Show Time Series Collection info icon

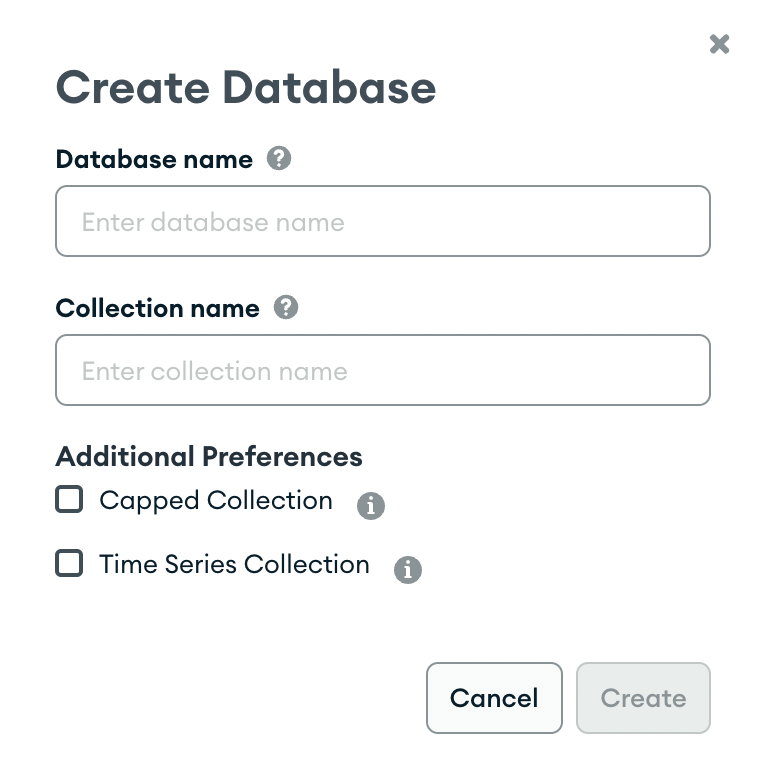[x=408, y=570]
